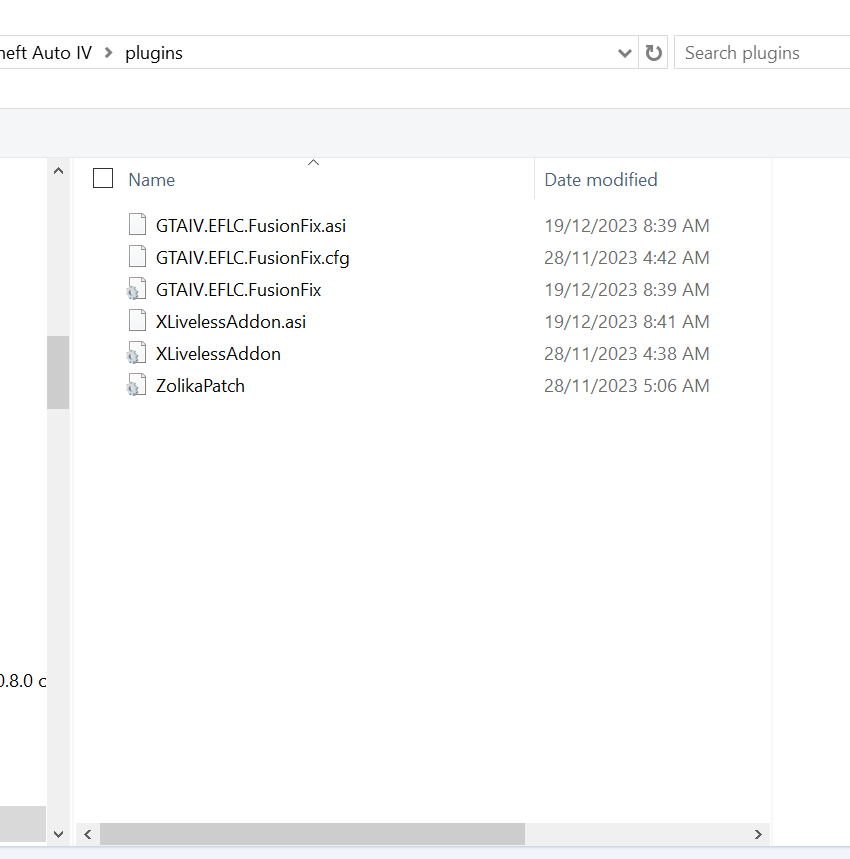Sort files by Date modified column
Image resolution: width=850 pixels, height=859 pixels.
pyautogui.click(x=601, y=180)
